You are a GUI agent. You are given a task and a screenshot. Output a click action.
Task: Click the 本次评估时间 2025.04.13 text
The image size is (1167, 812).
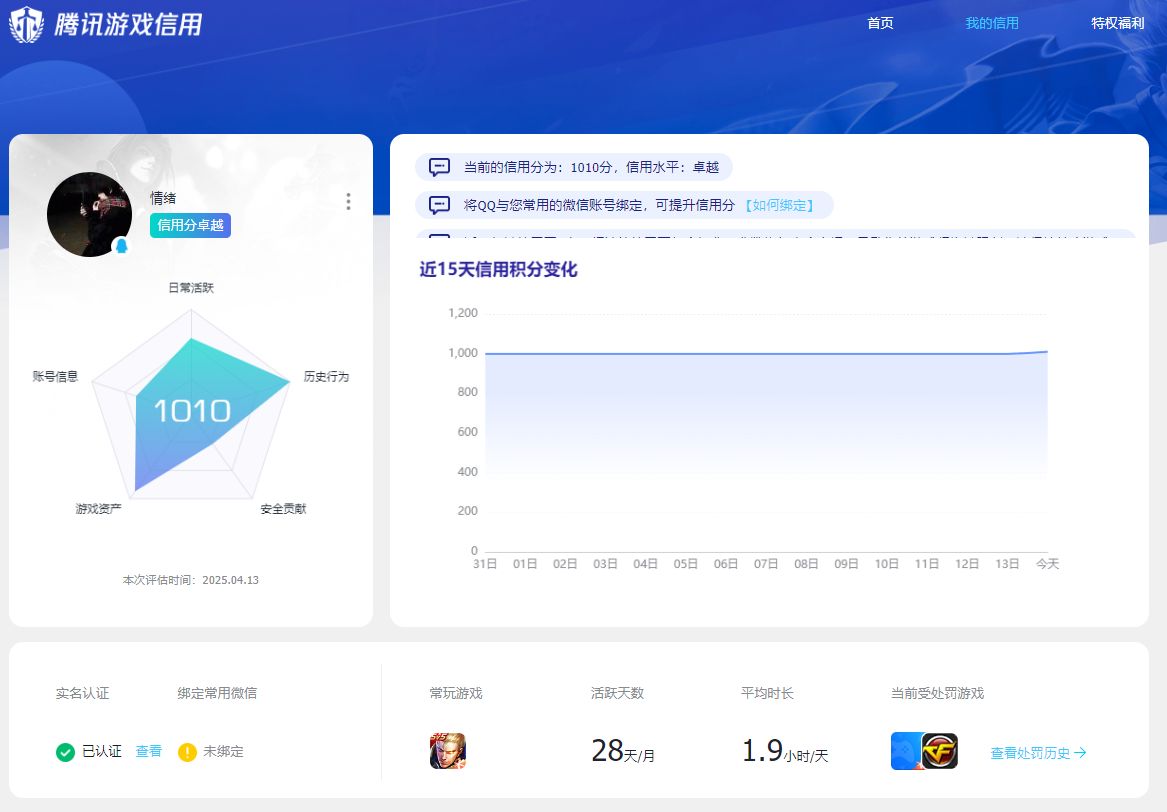(191, 581)
